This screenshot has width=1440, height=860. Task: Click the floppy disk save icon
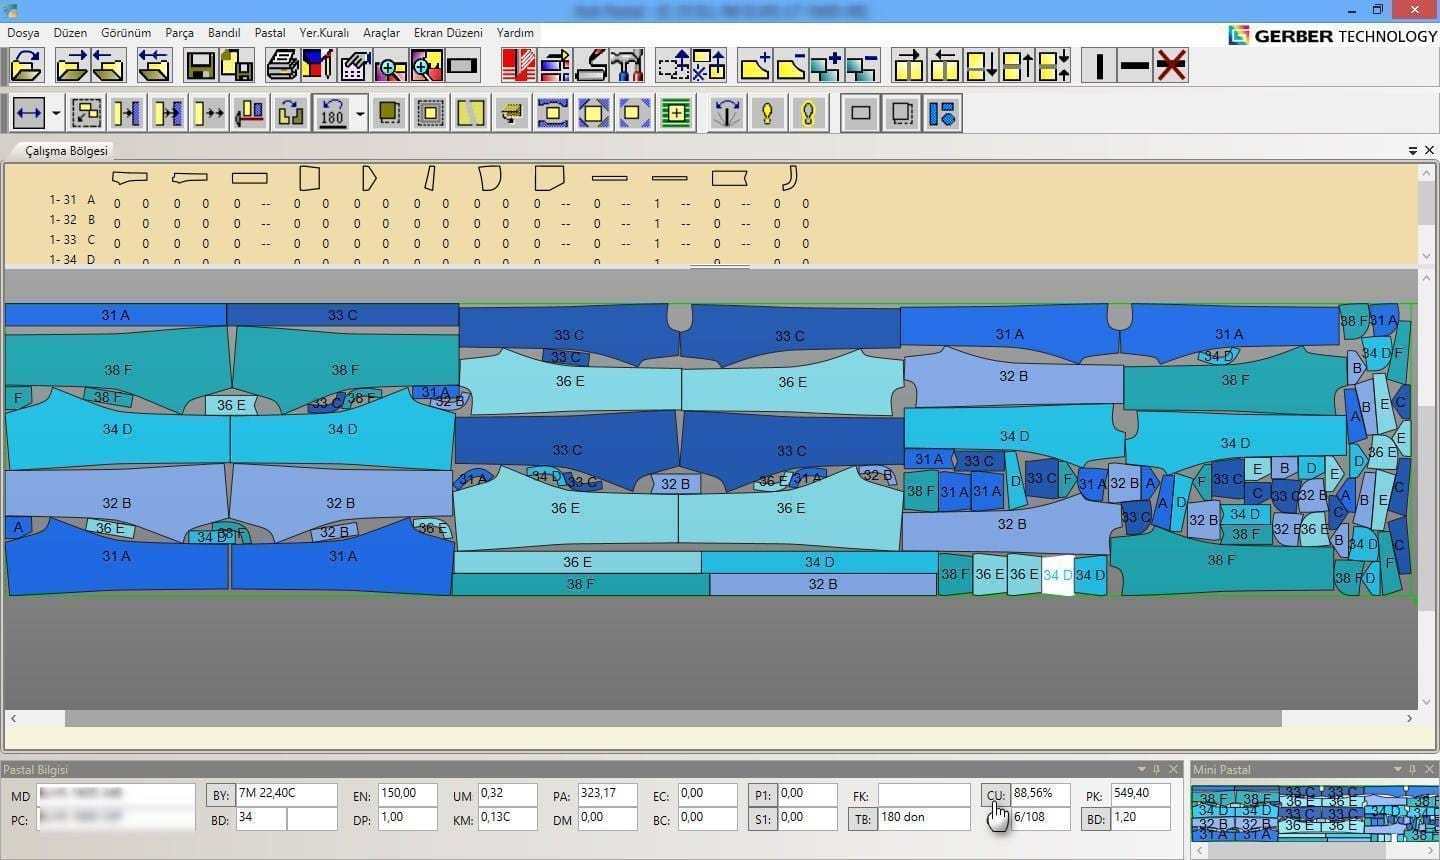click(x=201, y=66)
